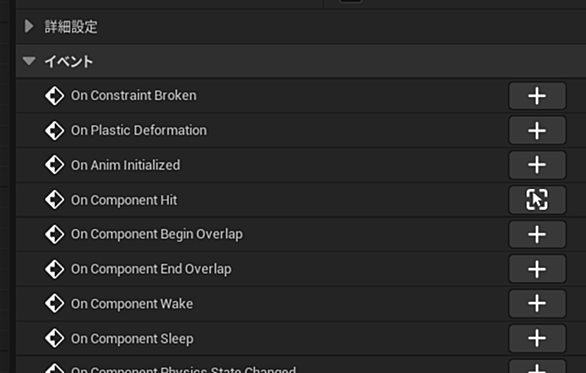
Task: Click delegate icon beside On Anim Initialized
Action: (x=55, y=165)
